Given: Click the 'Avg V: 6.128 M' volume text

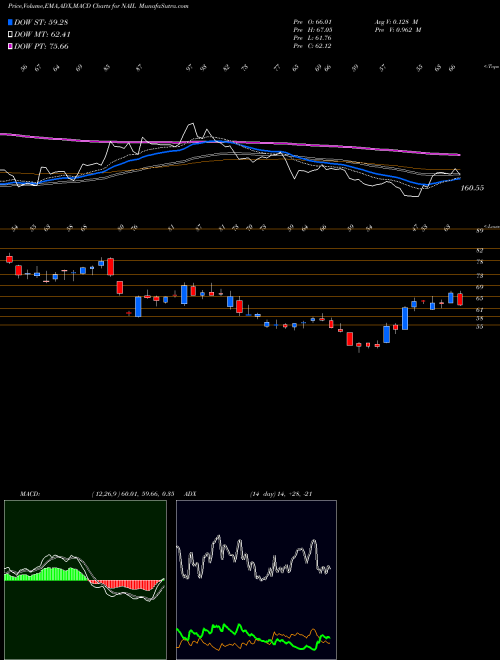Looking at the screenshot, I should [396, 21].
